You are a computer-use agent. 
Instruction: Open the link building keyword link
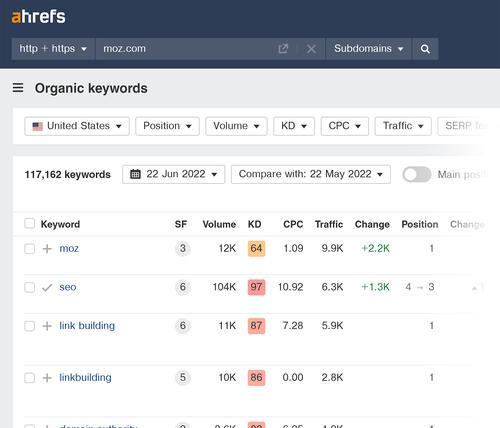click(87, 326)
